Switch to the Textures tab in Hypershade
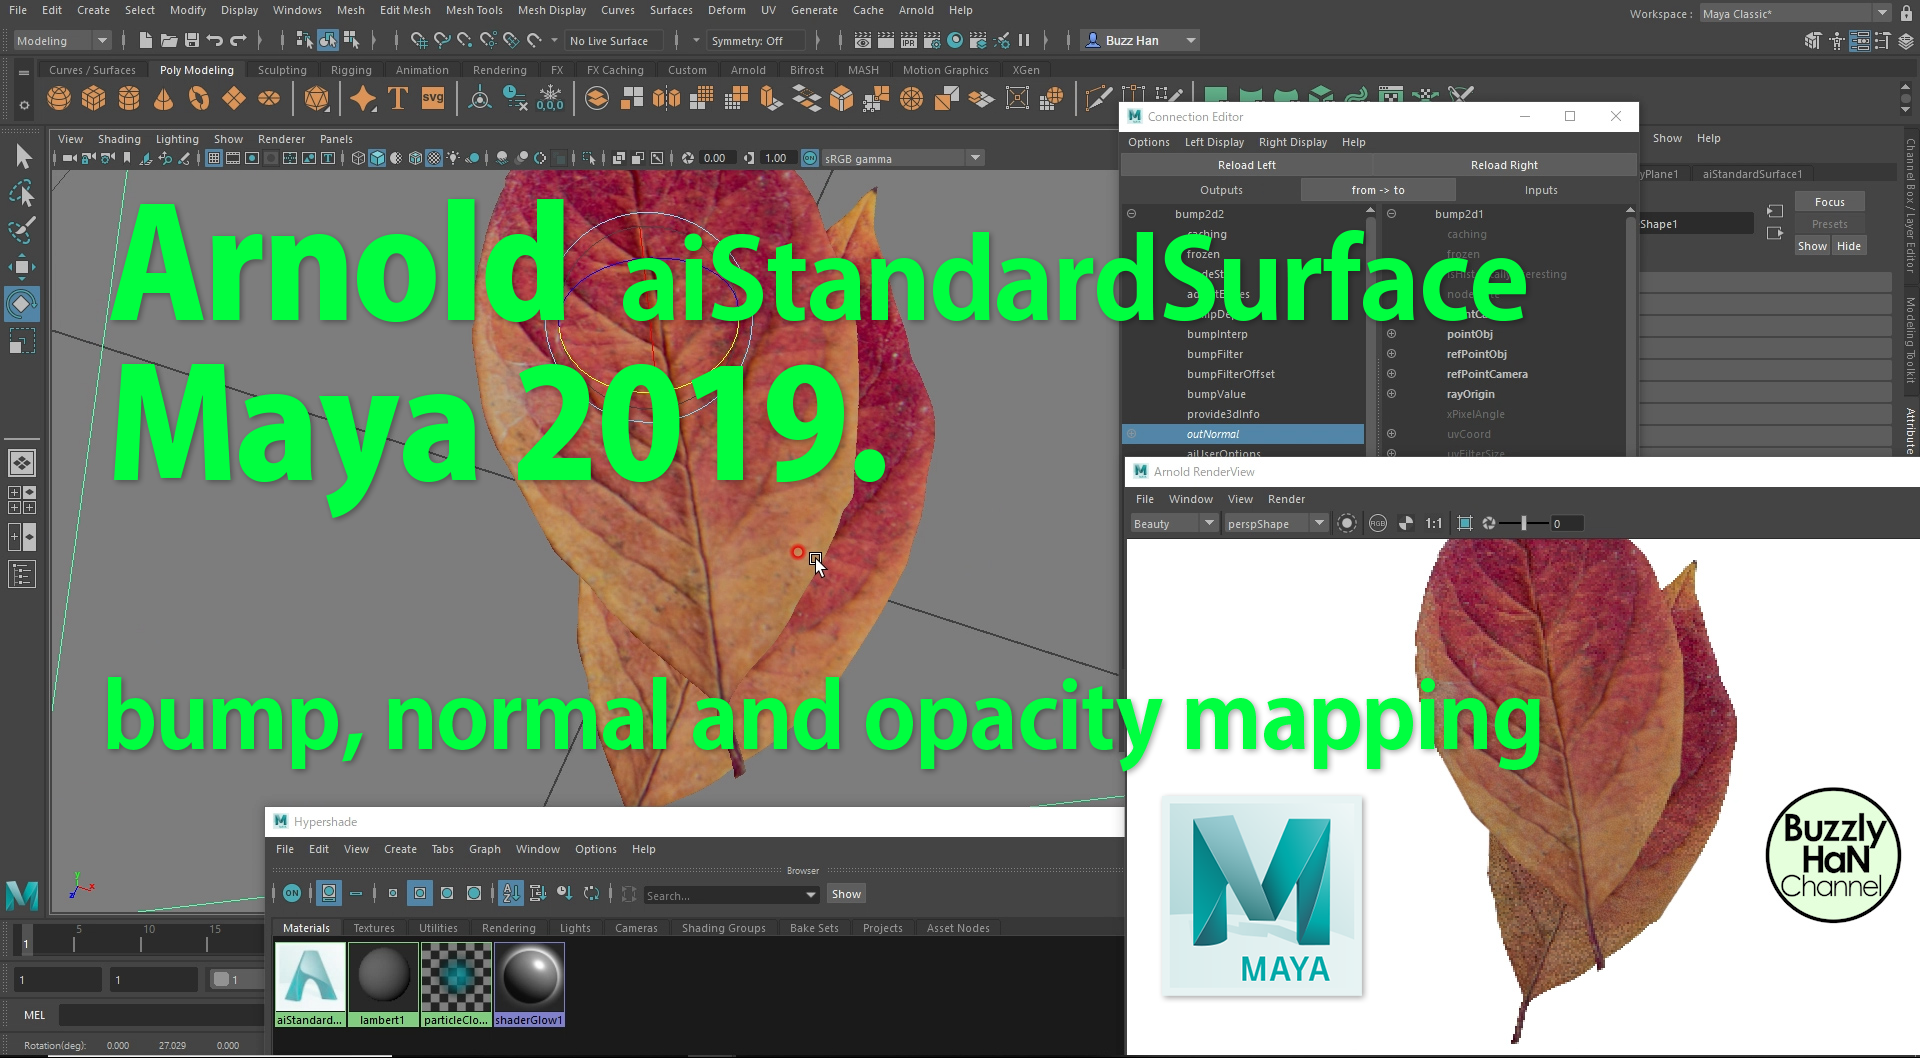This screenshot has height=1058, width=1920. 373,928
